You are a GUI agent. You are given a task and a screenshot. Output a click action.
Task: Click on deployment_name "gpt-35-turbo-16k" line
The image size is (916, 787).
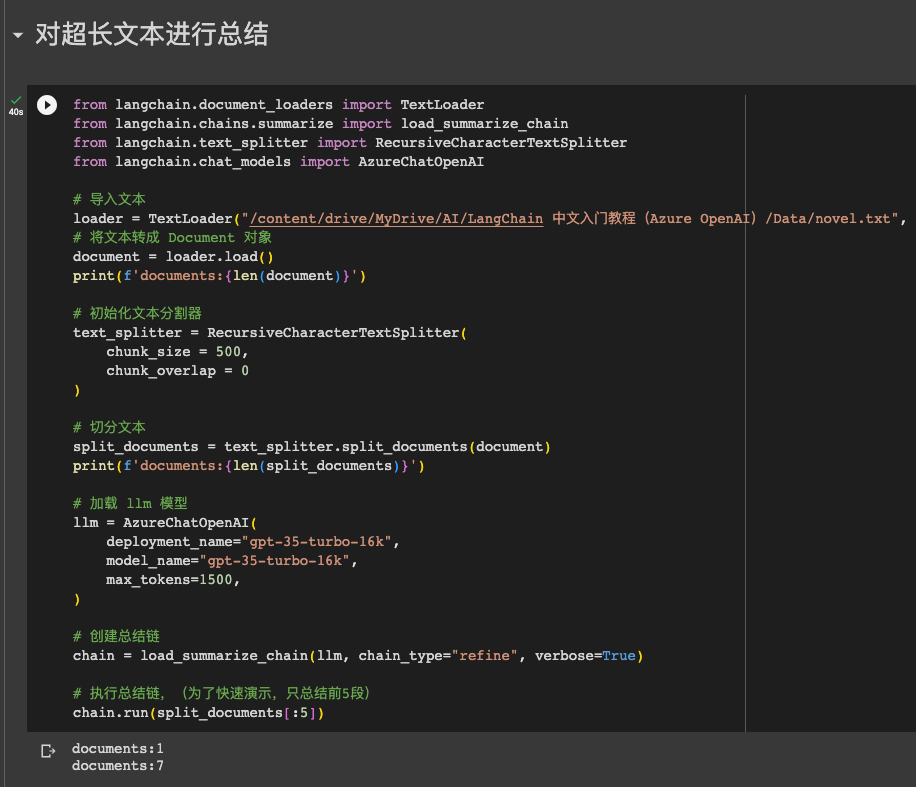pos(252,542)
